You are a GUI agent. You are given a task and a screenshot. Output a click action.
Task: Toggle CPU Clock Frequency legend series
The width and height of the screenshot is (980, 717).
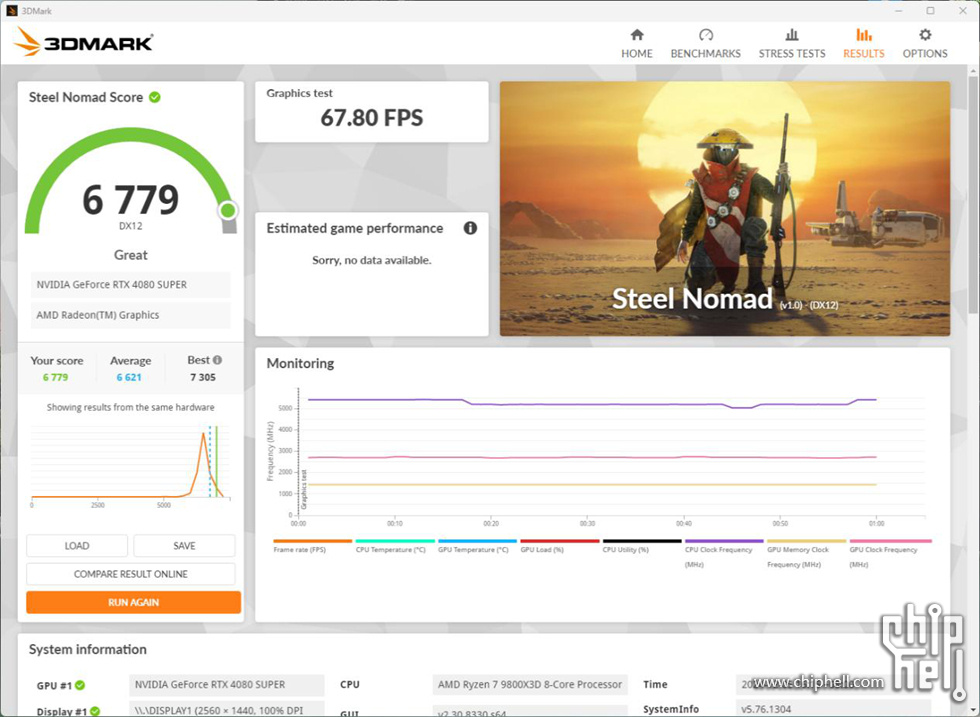click(x=724, y=553)
